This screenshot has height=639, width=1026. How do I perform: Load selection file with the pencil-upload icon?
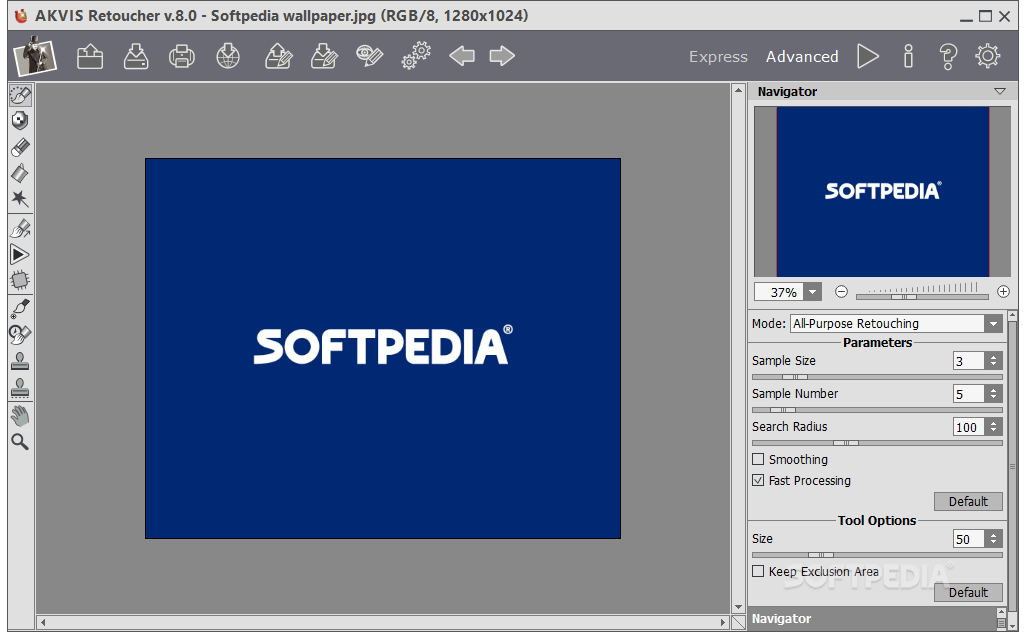(x=278, y=56)
